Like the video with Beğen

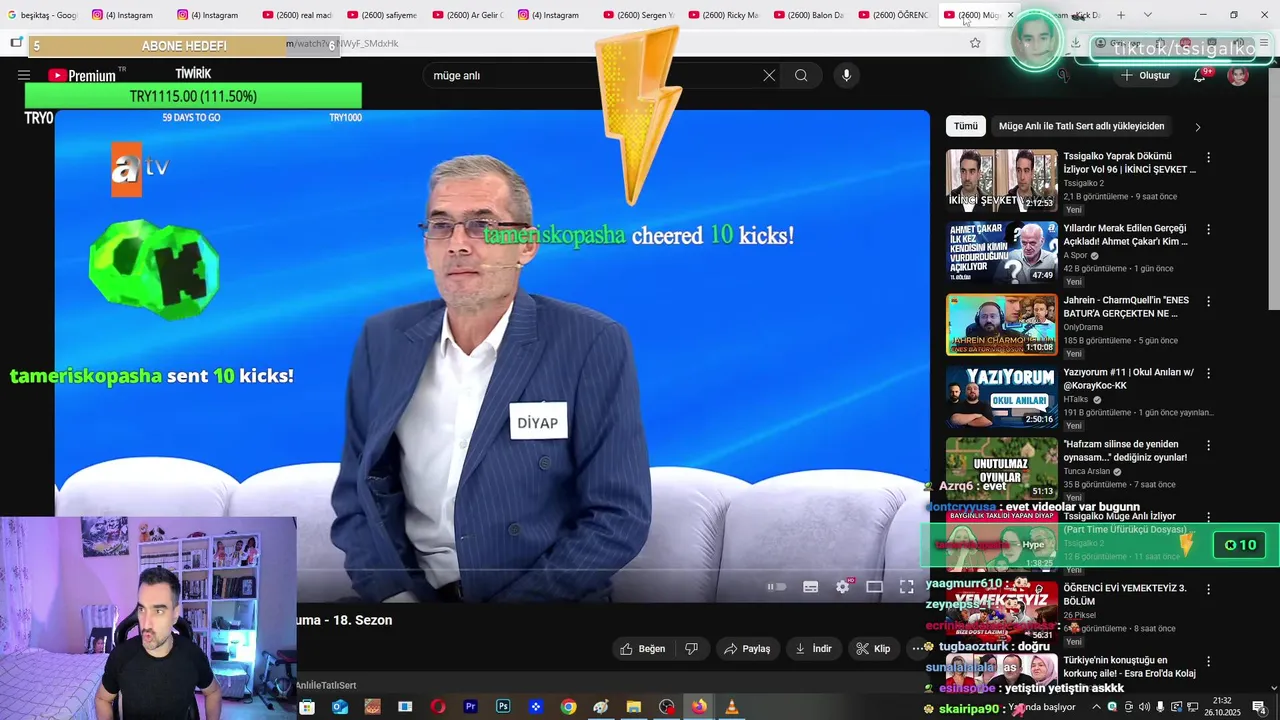click(642, 649)
